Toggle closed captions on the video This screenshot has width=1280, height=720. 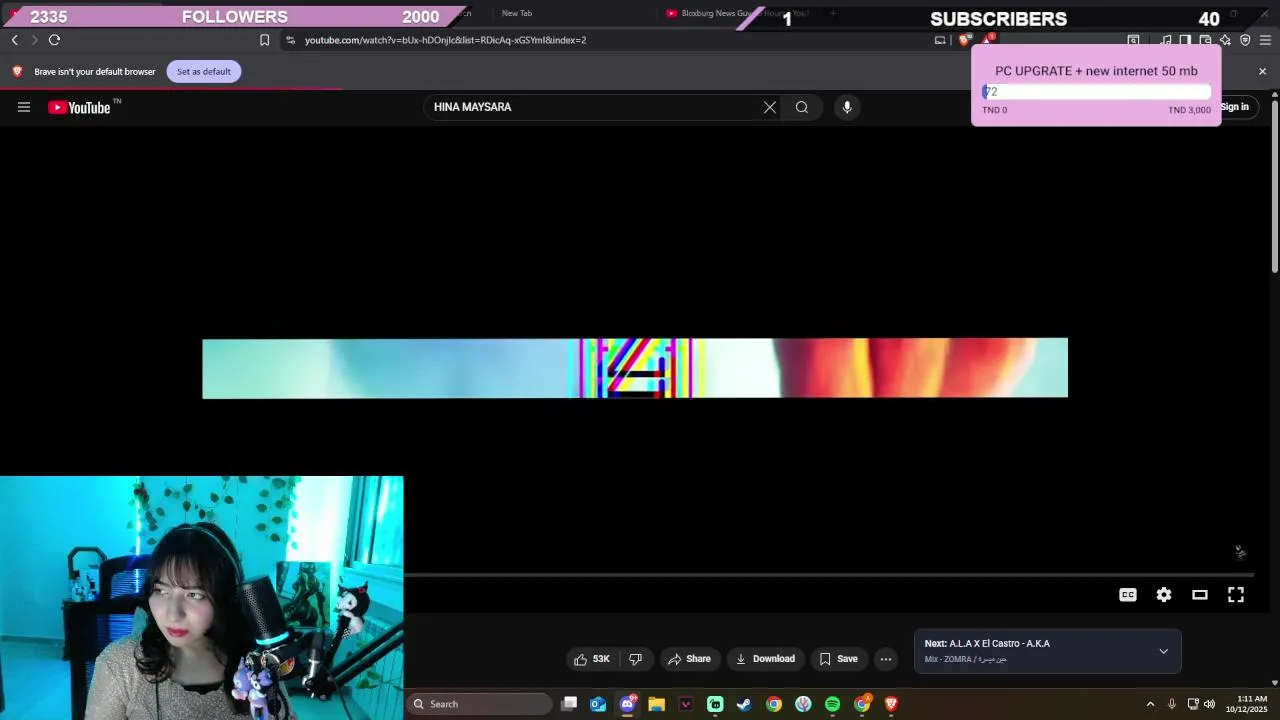click(1128, 595)
